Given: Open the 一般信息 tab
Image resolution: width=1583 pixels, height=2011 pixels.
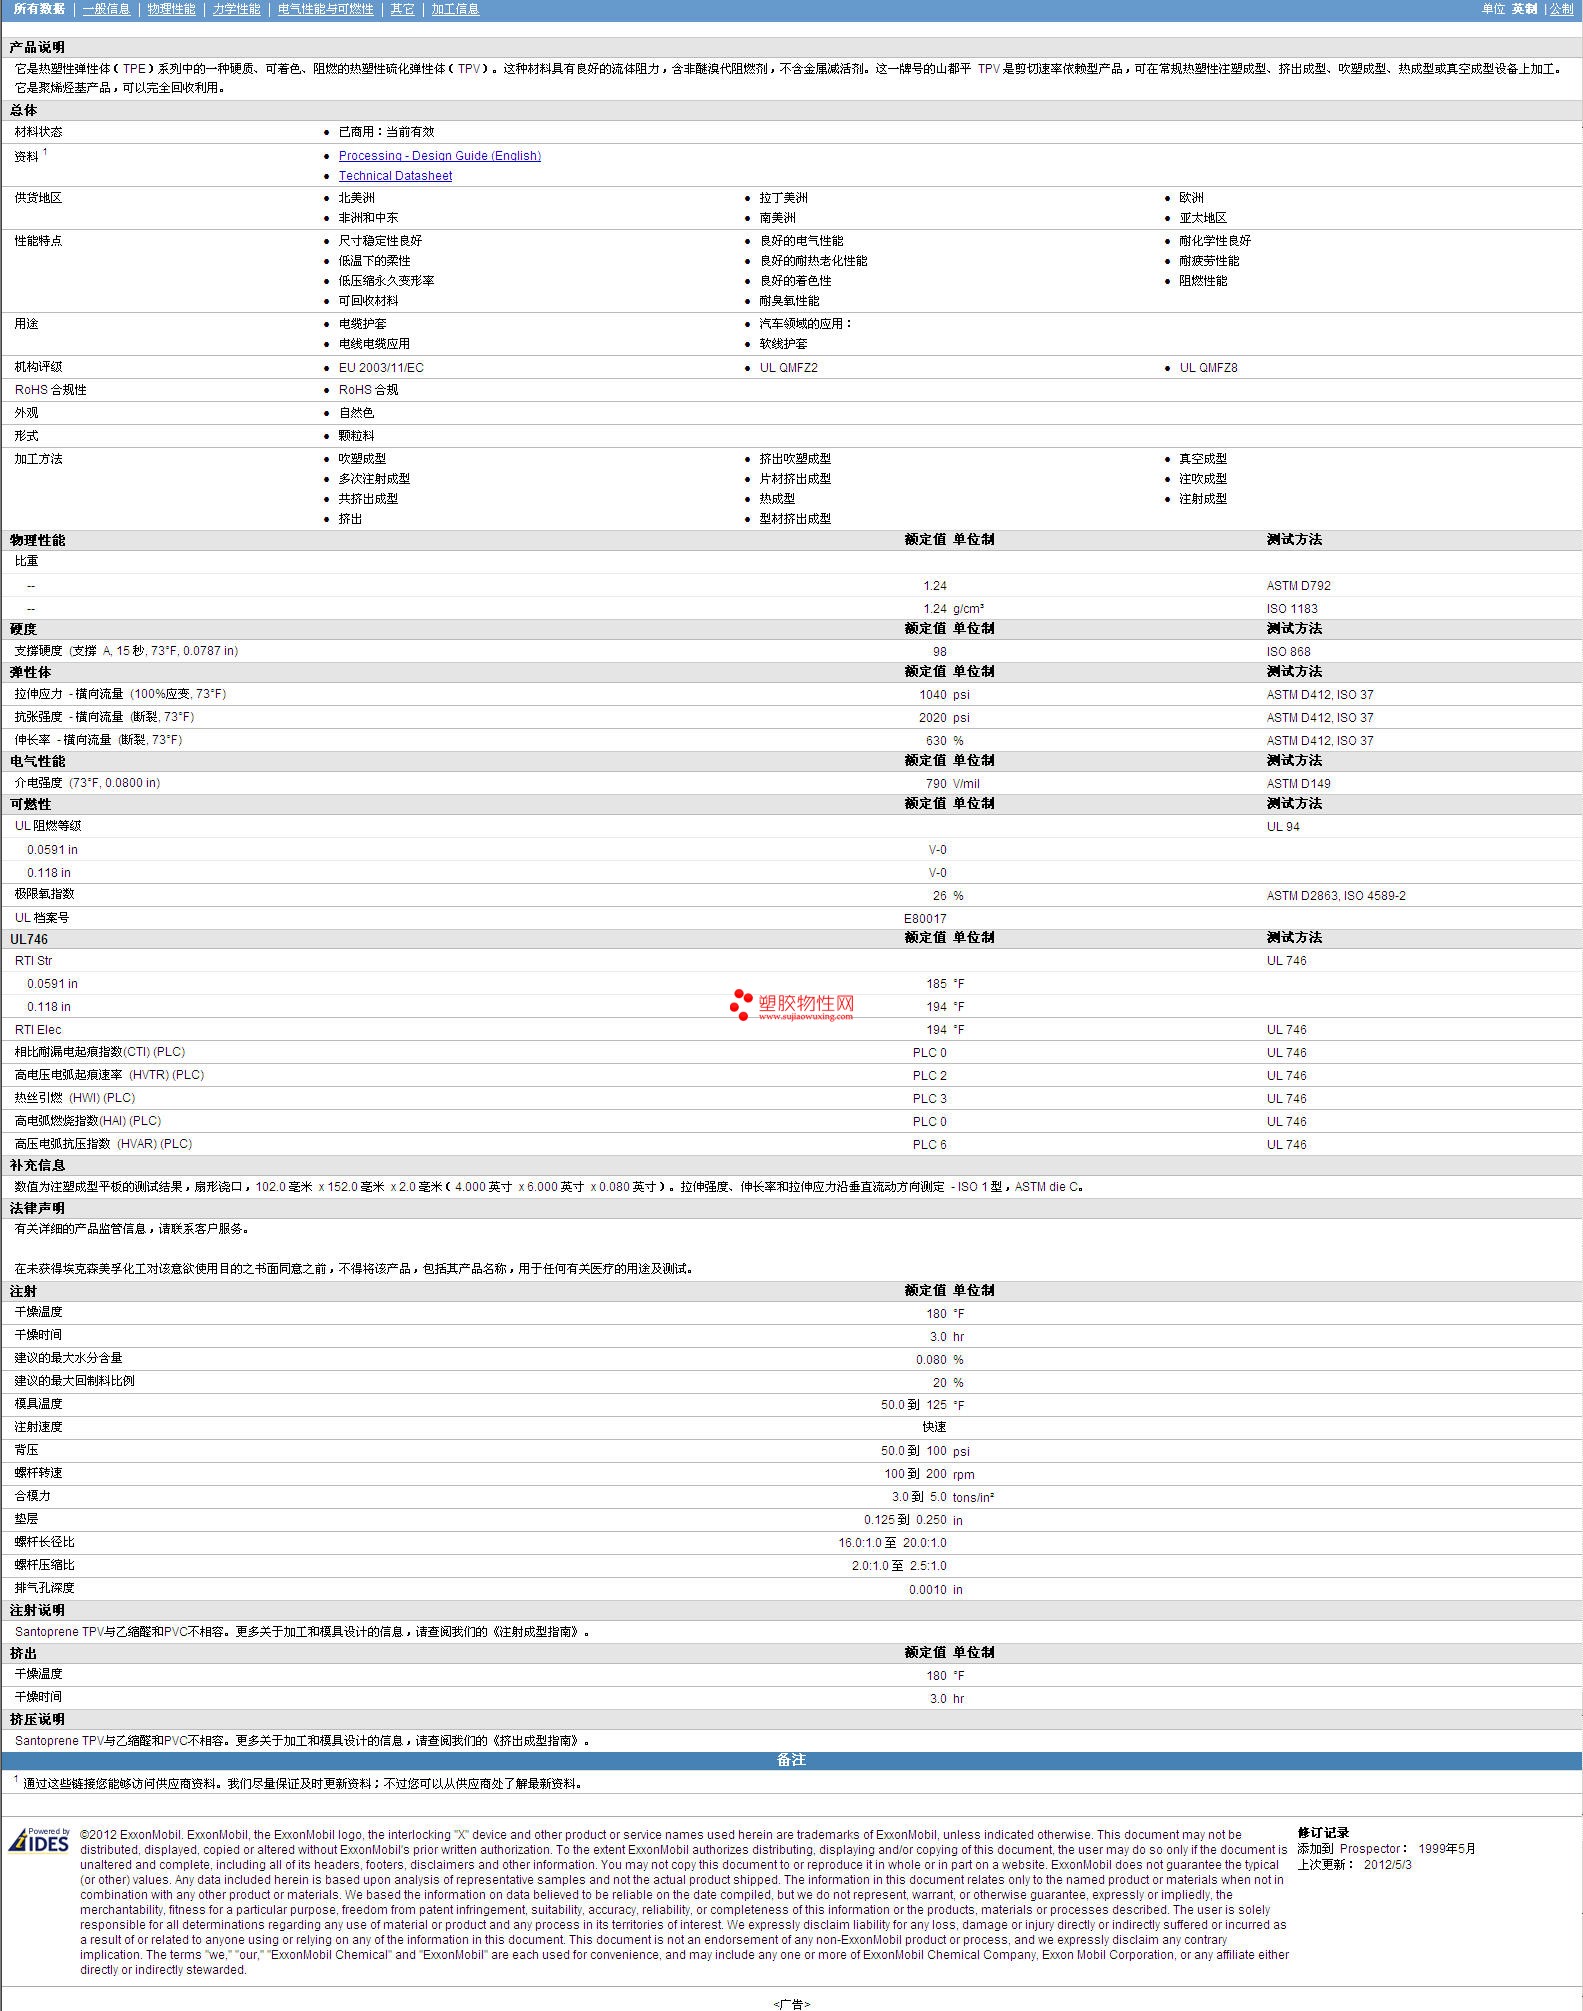Looking at the screenshot, I should pyautogui.click(x=106, y=9).
